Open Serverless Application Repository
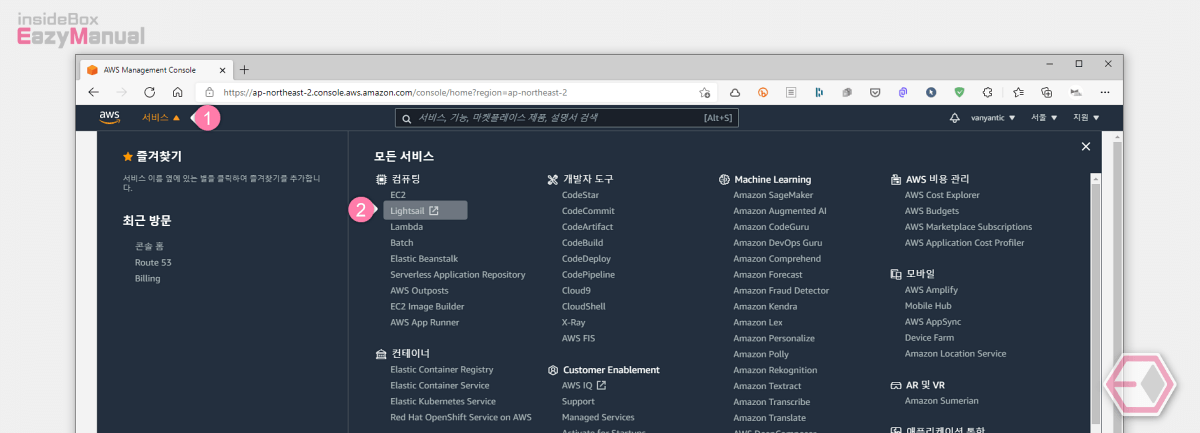 (458, 275)
